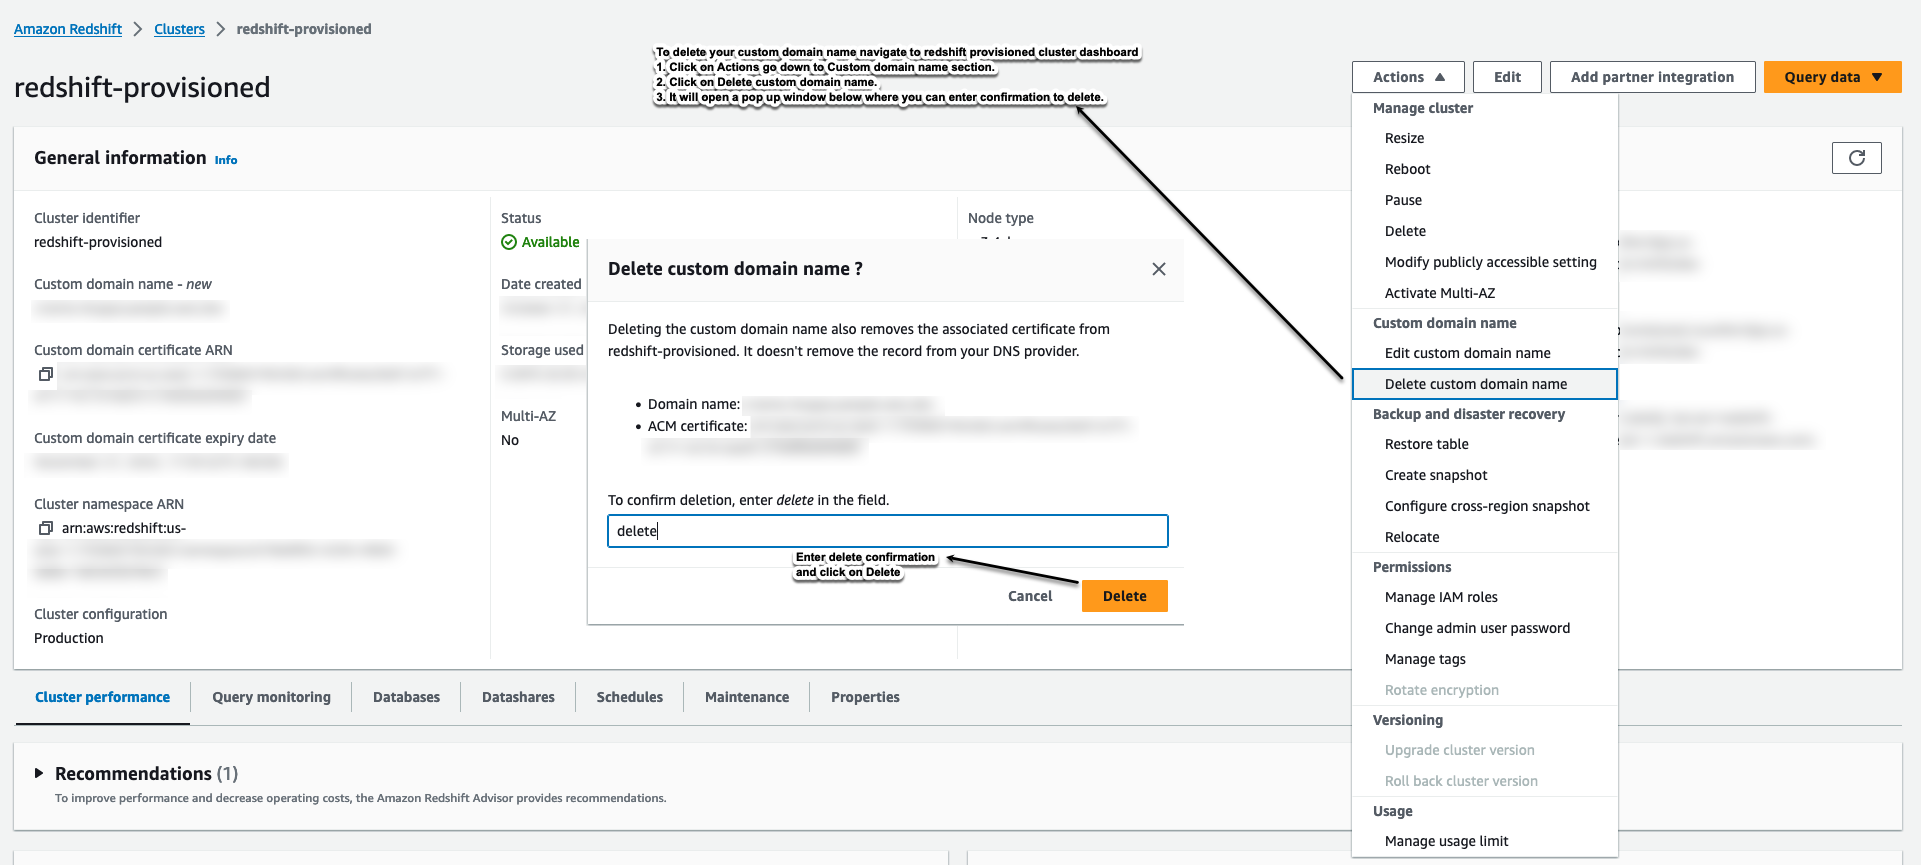Screen dimensions: 1921x865
Task: Go to the Databases tab
Action: click(406, 697)
